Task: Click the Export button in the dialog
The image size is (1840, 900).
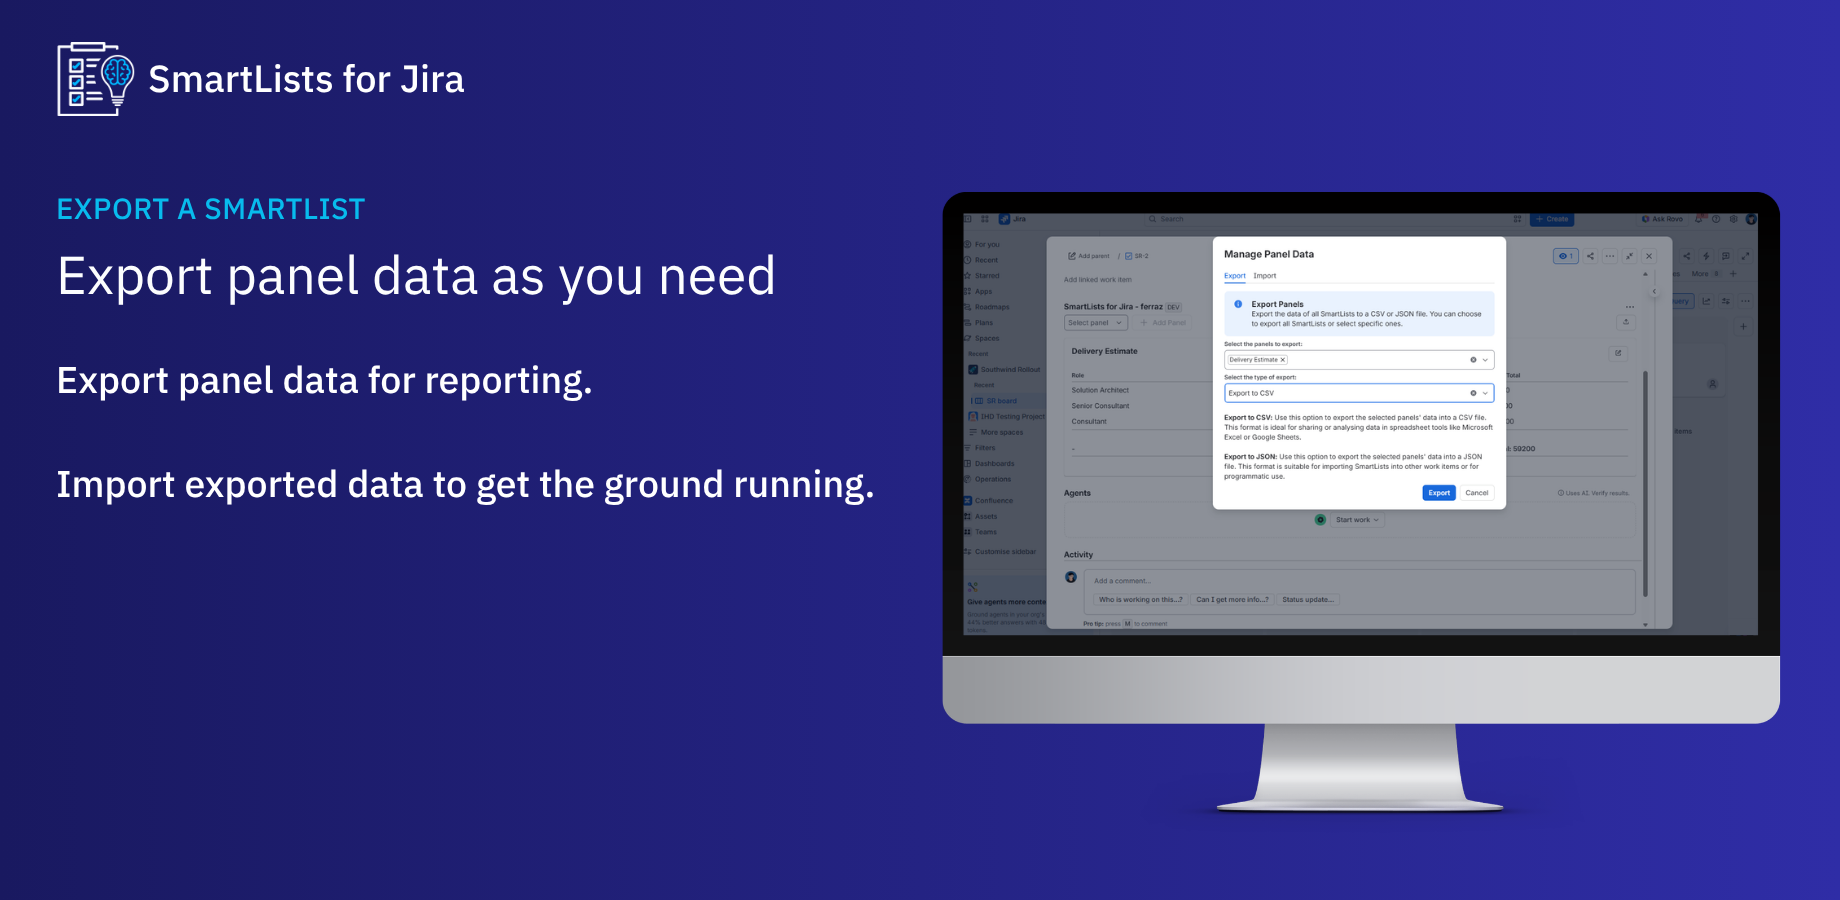Action: [1439, 493]
